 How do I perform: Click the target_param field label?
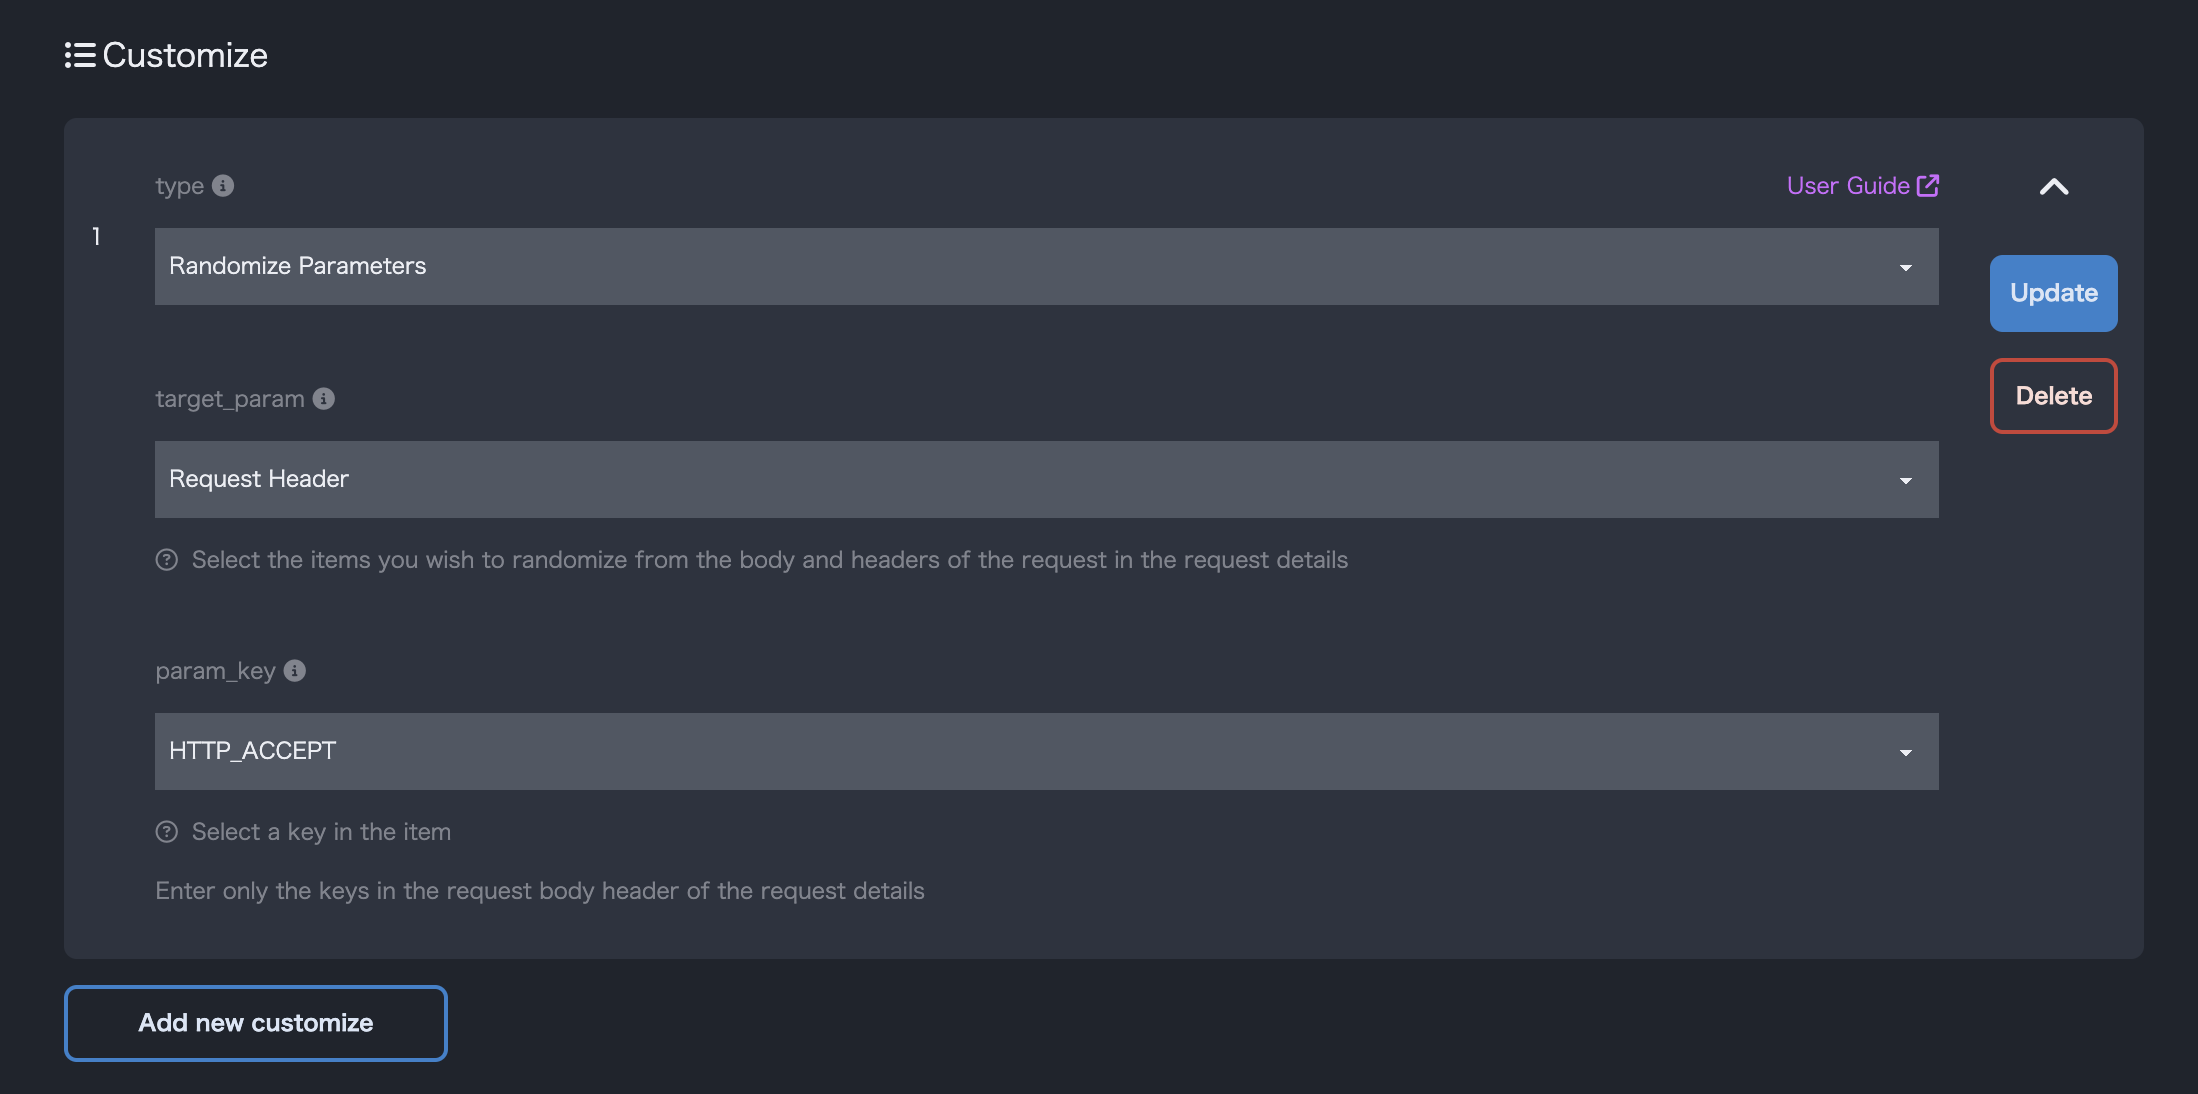click(x=230, y=399)
